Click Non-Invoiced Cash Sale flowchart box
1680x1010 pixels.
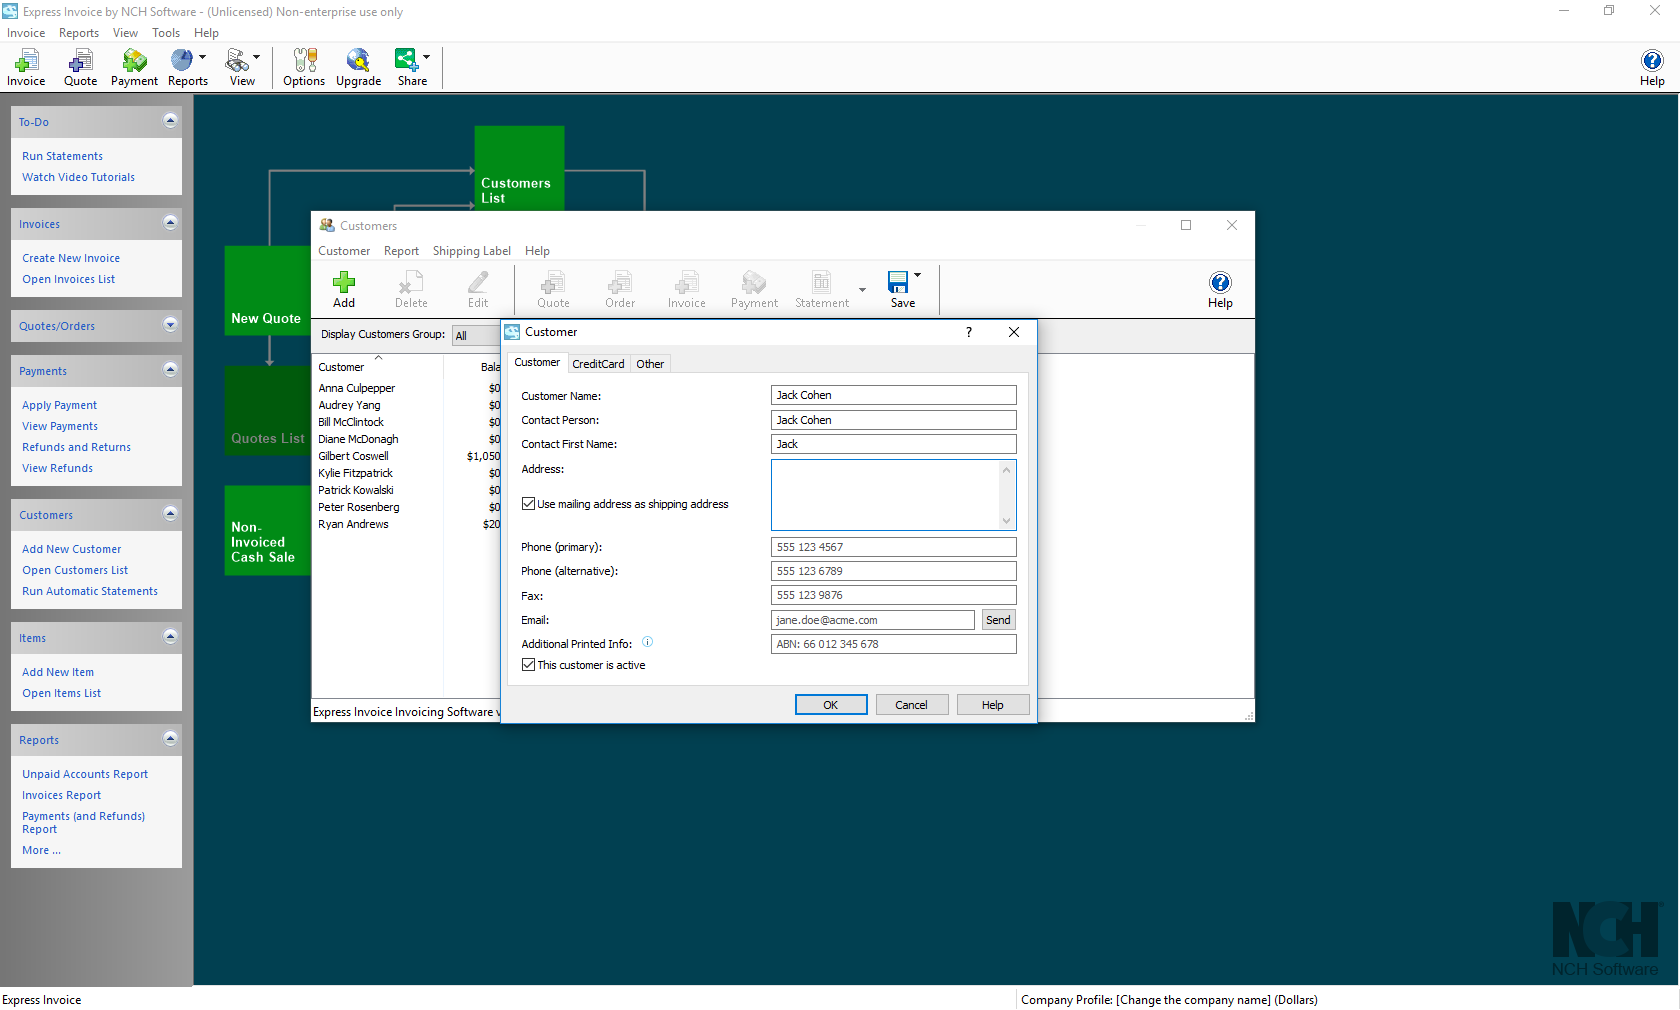[x=267, y=530]
